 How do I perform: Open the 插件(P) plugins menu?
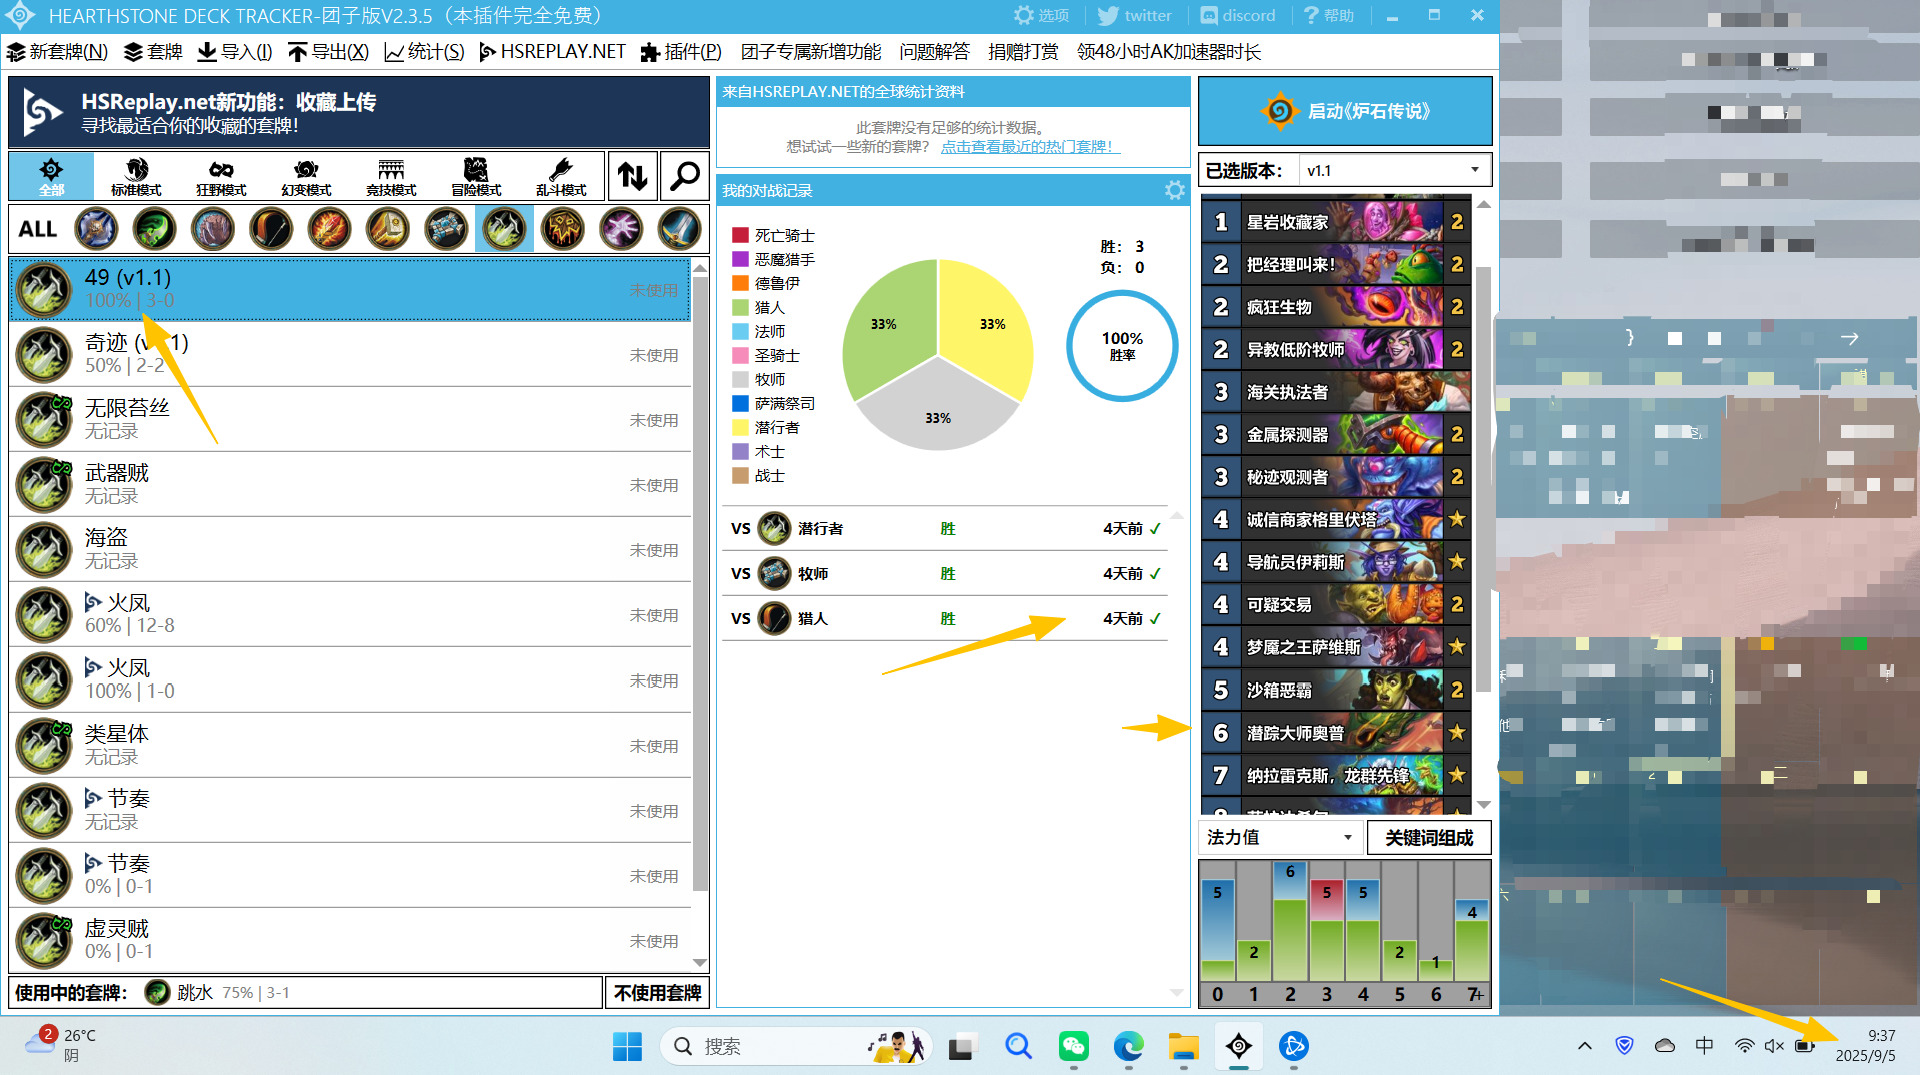[681, 52]
